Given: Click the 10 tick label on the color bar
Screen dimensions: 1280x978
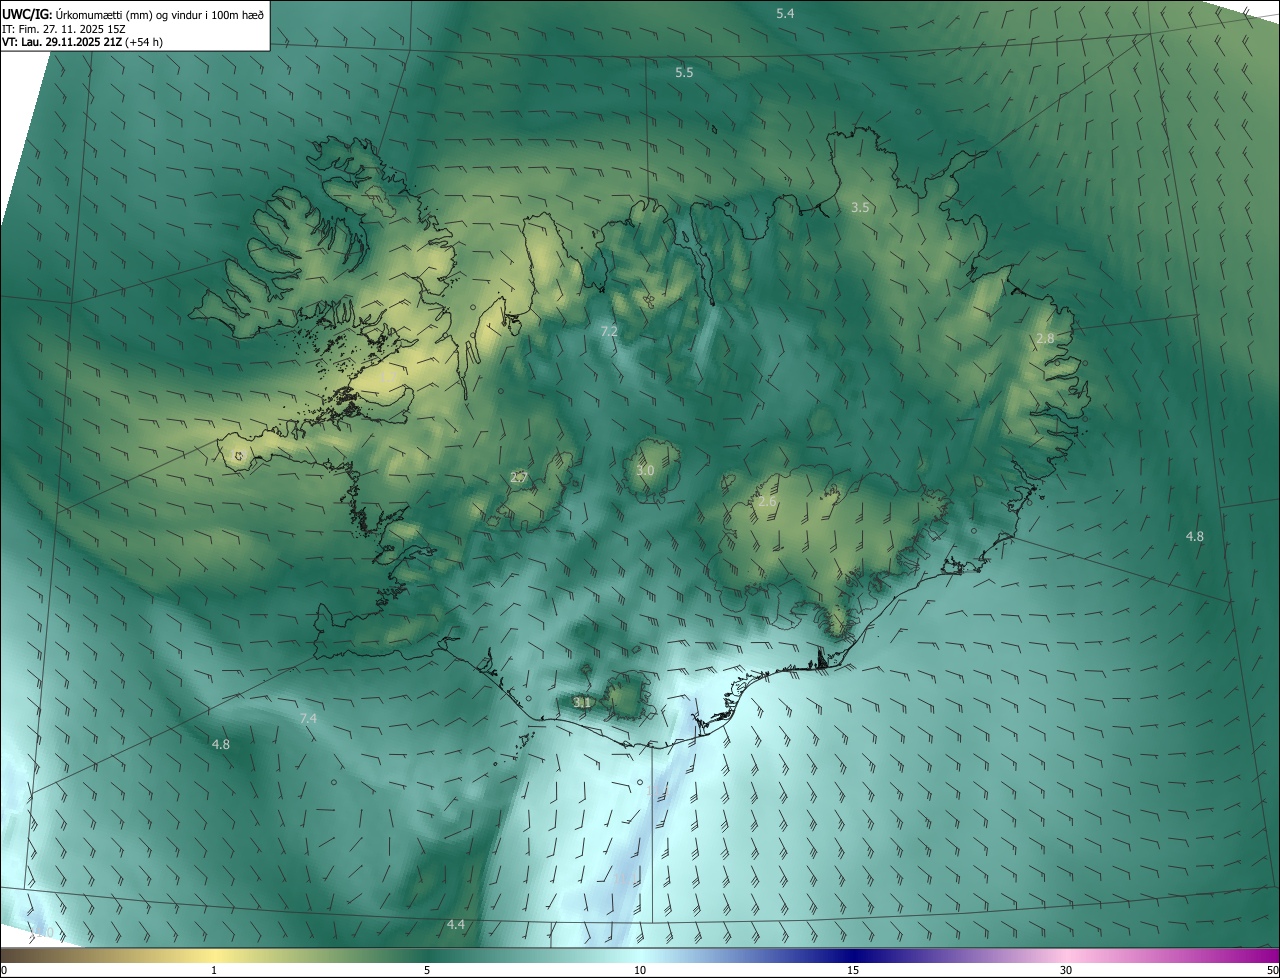Looking at the screenshot, I should 640,970.
